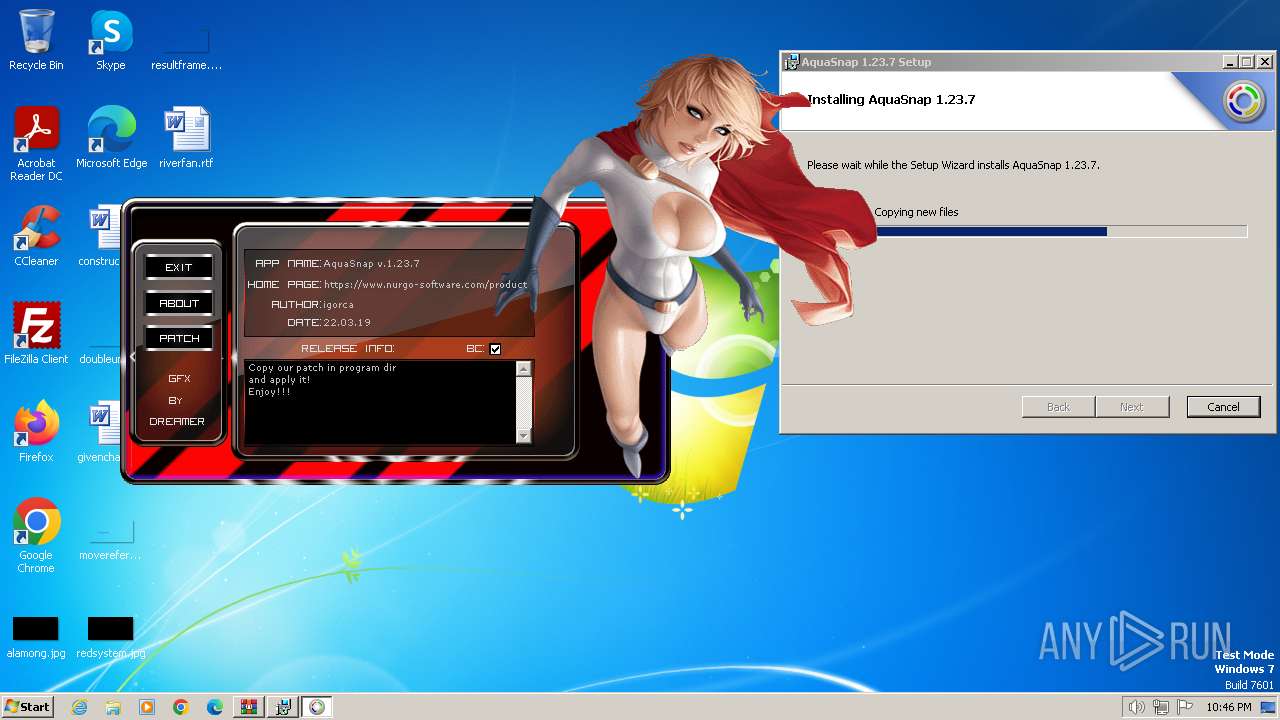
Task: Select the moverefer desktop file
Action: tap(110, 540)
